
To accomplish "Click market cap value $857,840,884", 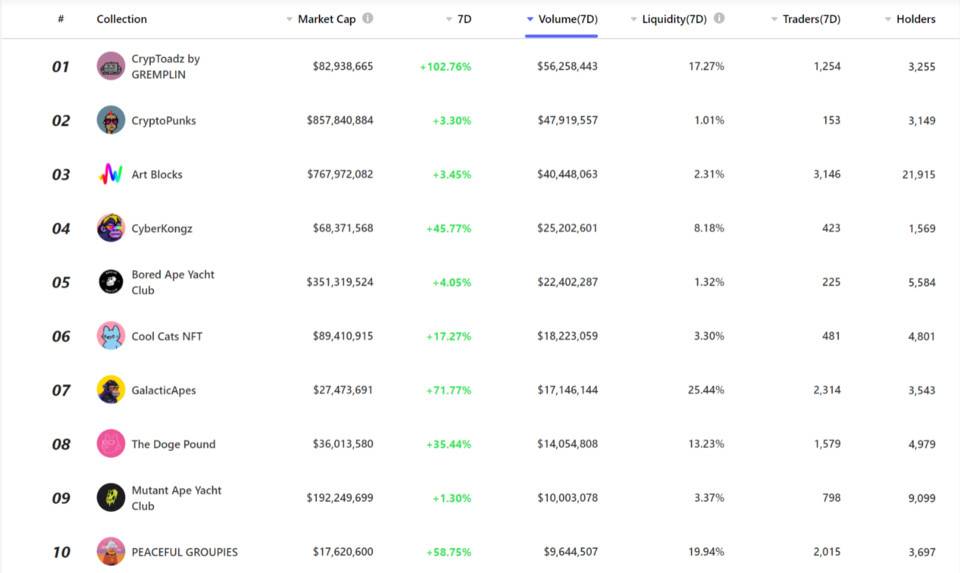I will [x=340, y=120].
